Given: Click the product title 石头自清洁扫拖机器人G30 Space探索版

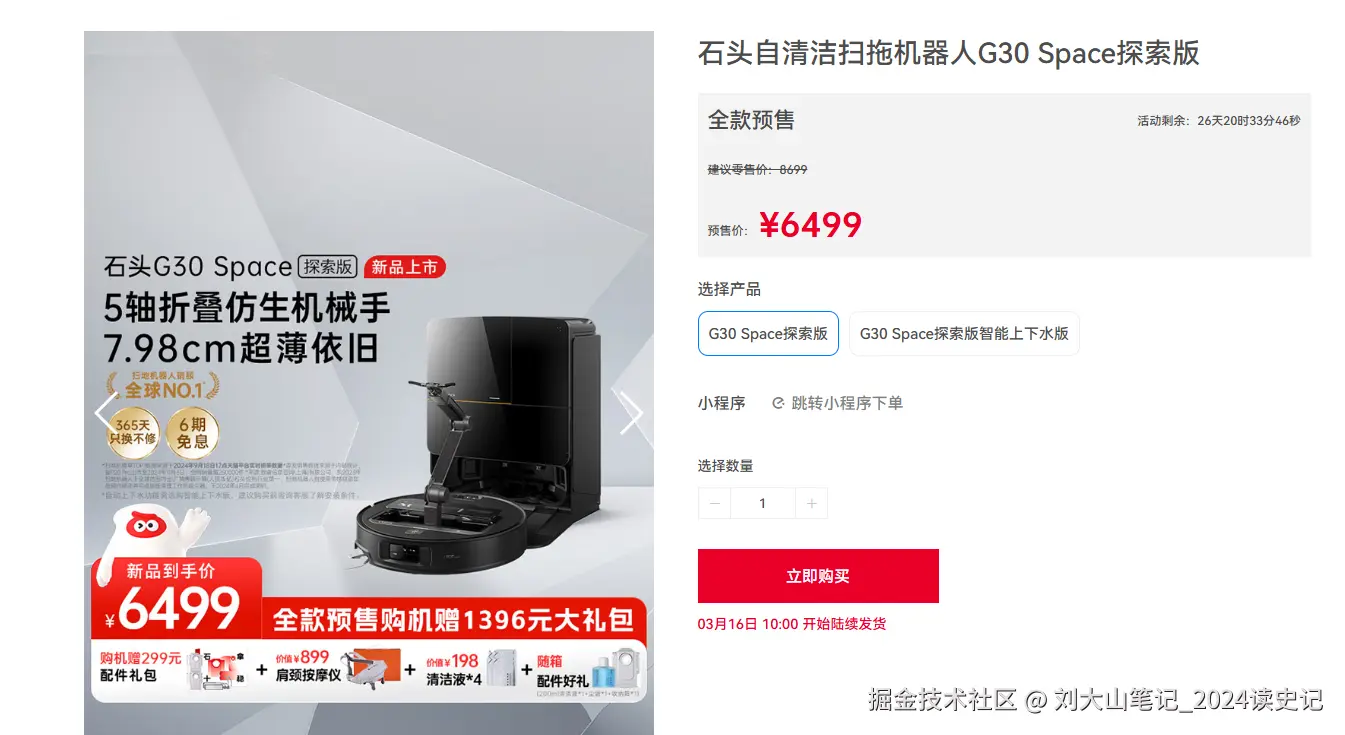Looking at the screenshot, I should pyautogui.click(x=948, y=52).
